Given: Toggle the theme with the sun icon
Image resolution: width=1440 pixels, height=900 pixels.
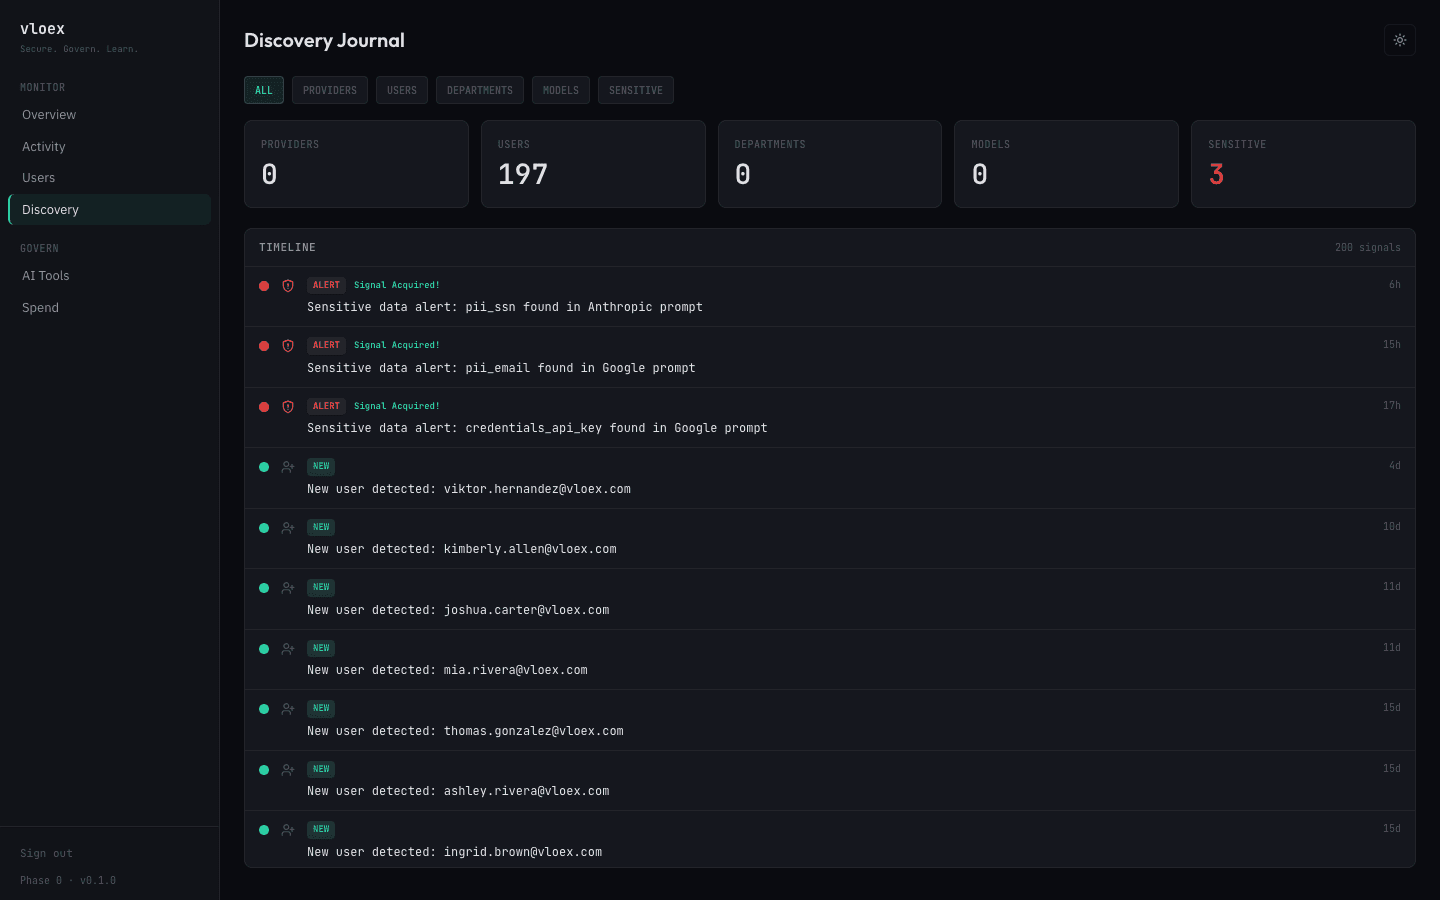Looking at the screenshot, I should coord(1399,40).
